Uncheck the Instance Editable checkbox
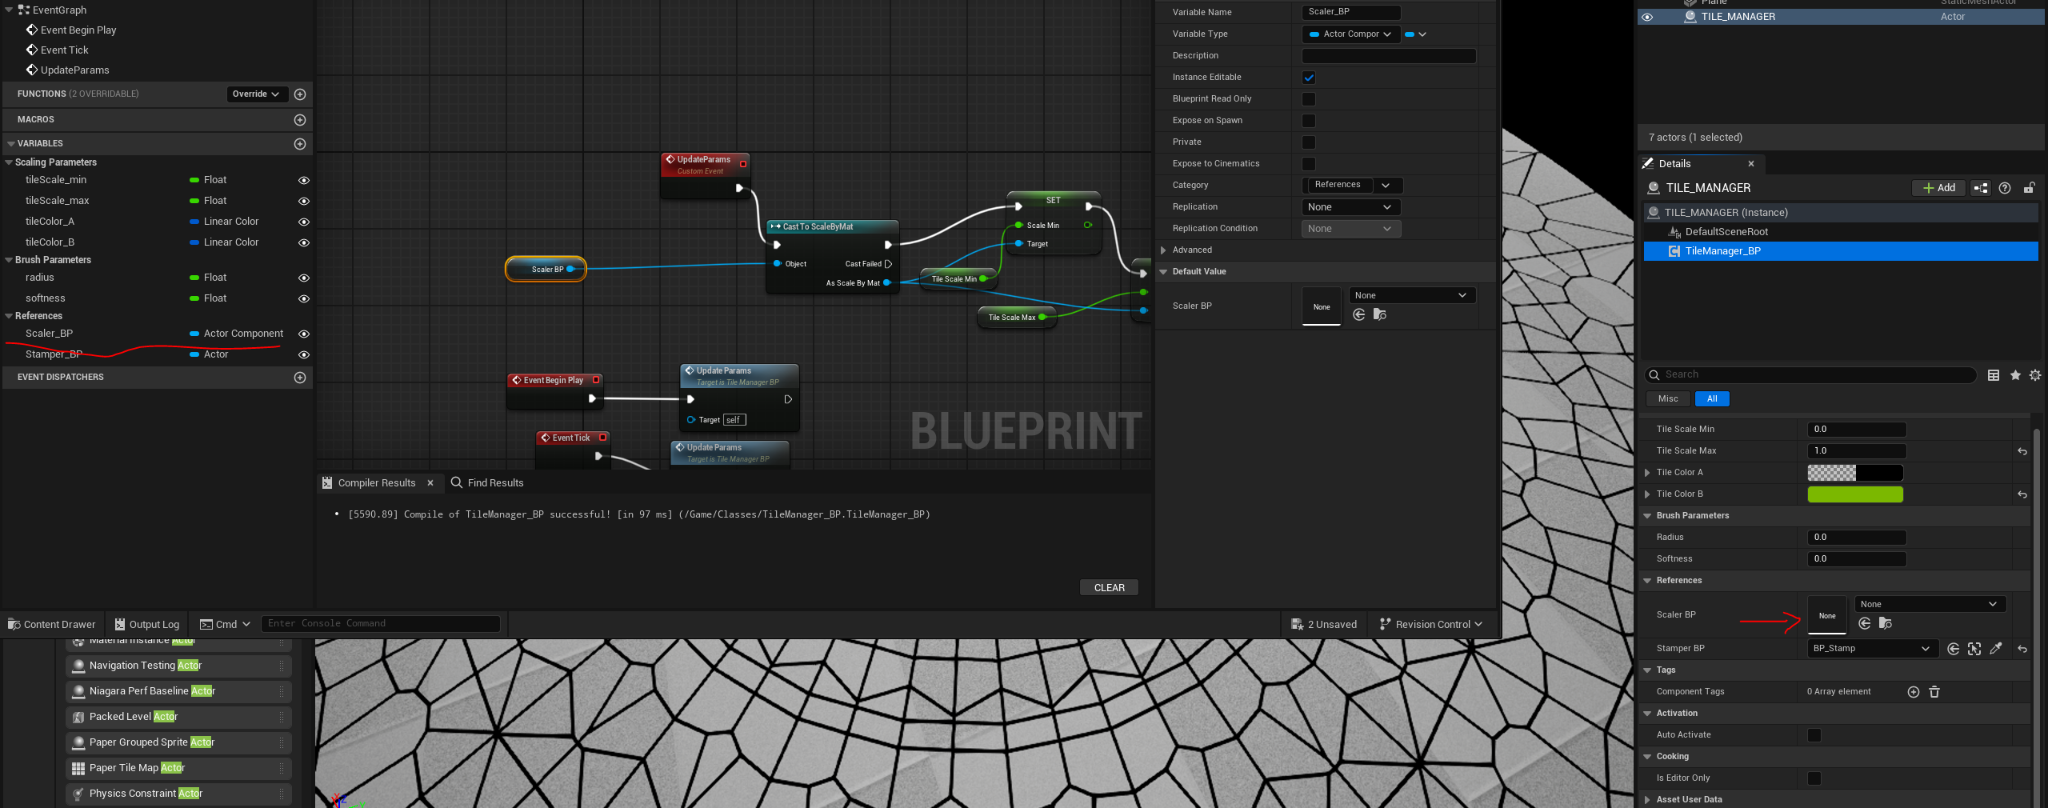This screenshot has width=2048, height=808. (1309, 78)
